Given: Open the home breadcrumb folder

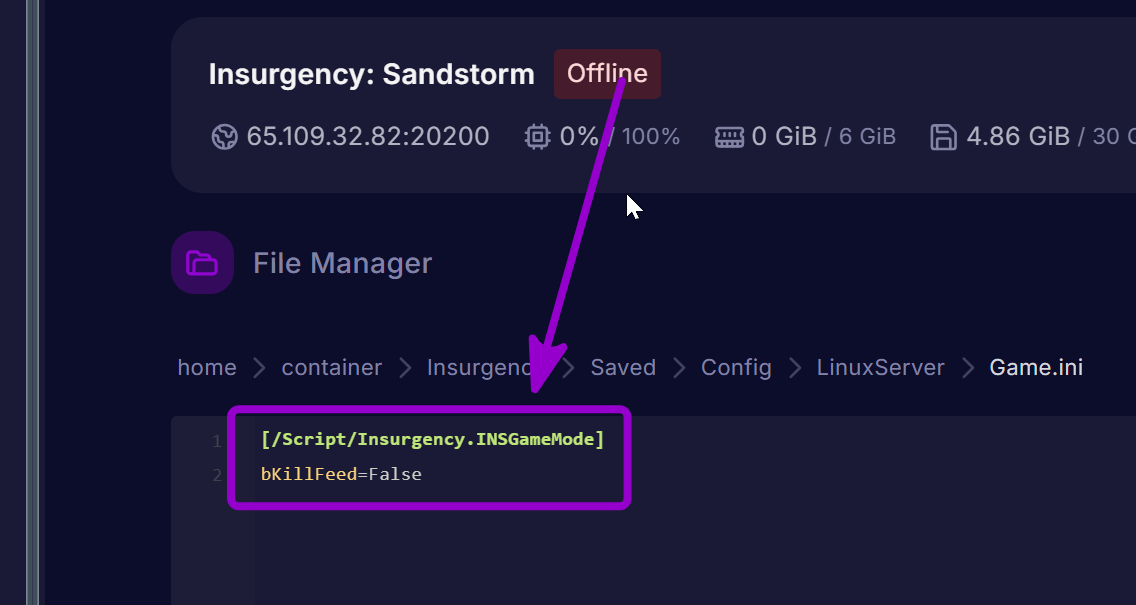Looking at the screenshot, I should pos(207,367).
